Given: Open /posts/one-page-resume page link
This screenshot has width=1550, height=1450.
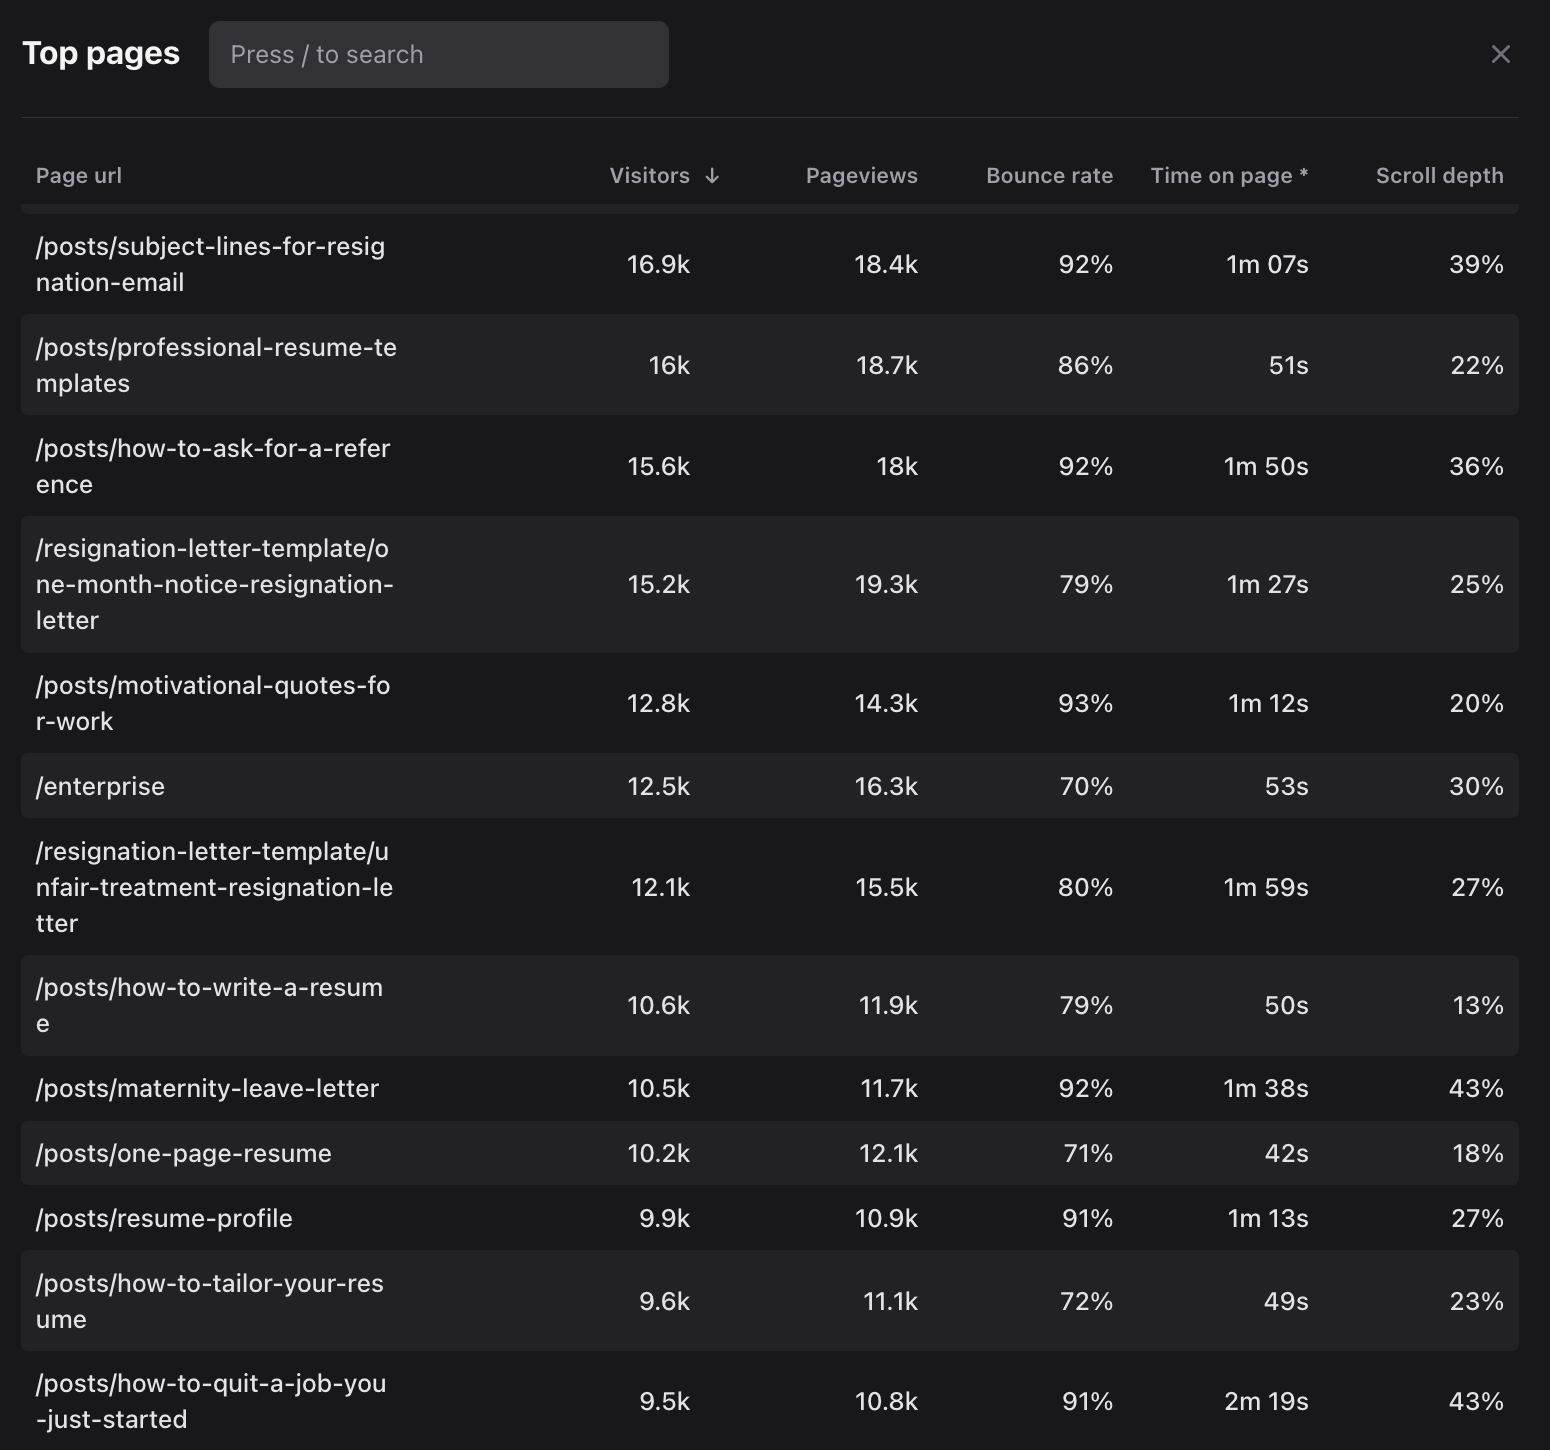Looking at the screenshot, I should (x=183, y=1153).
